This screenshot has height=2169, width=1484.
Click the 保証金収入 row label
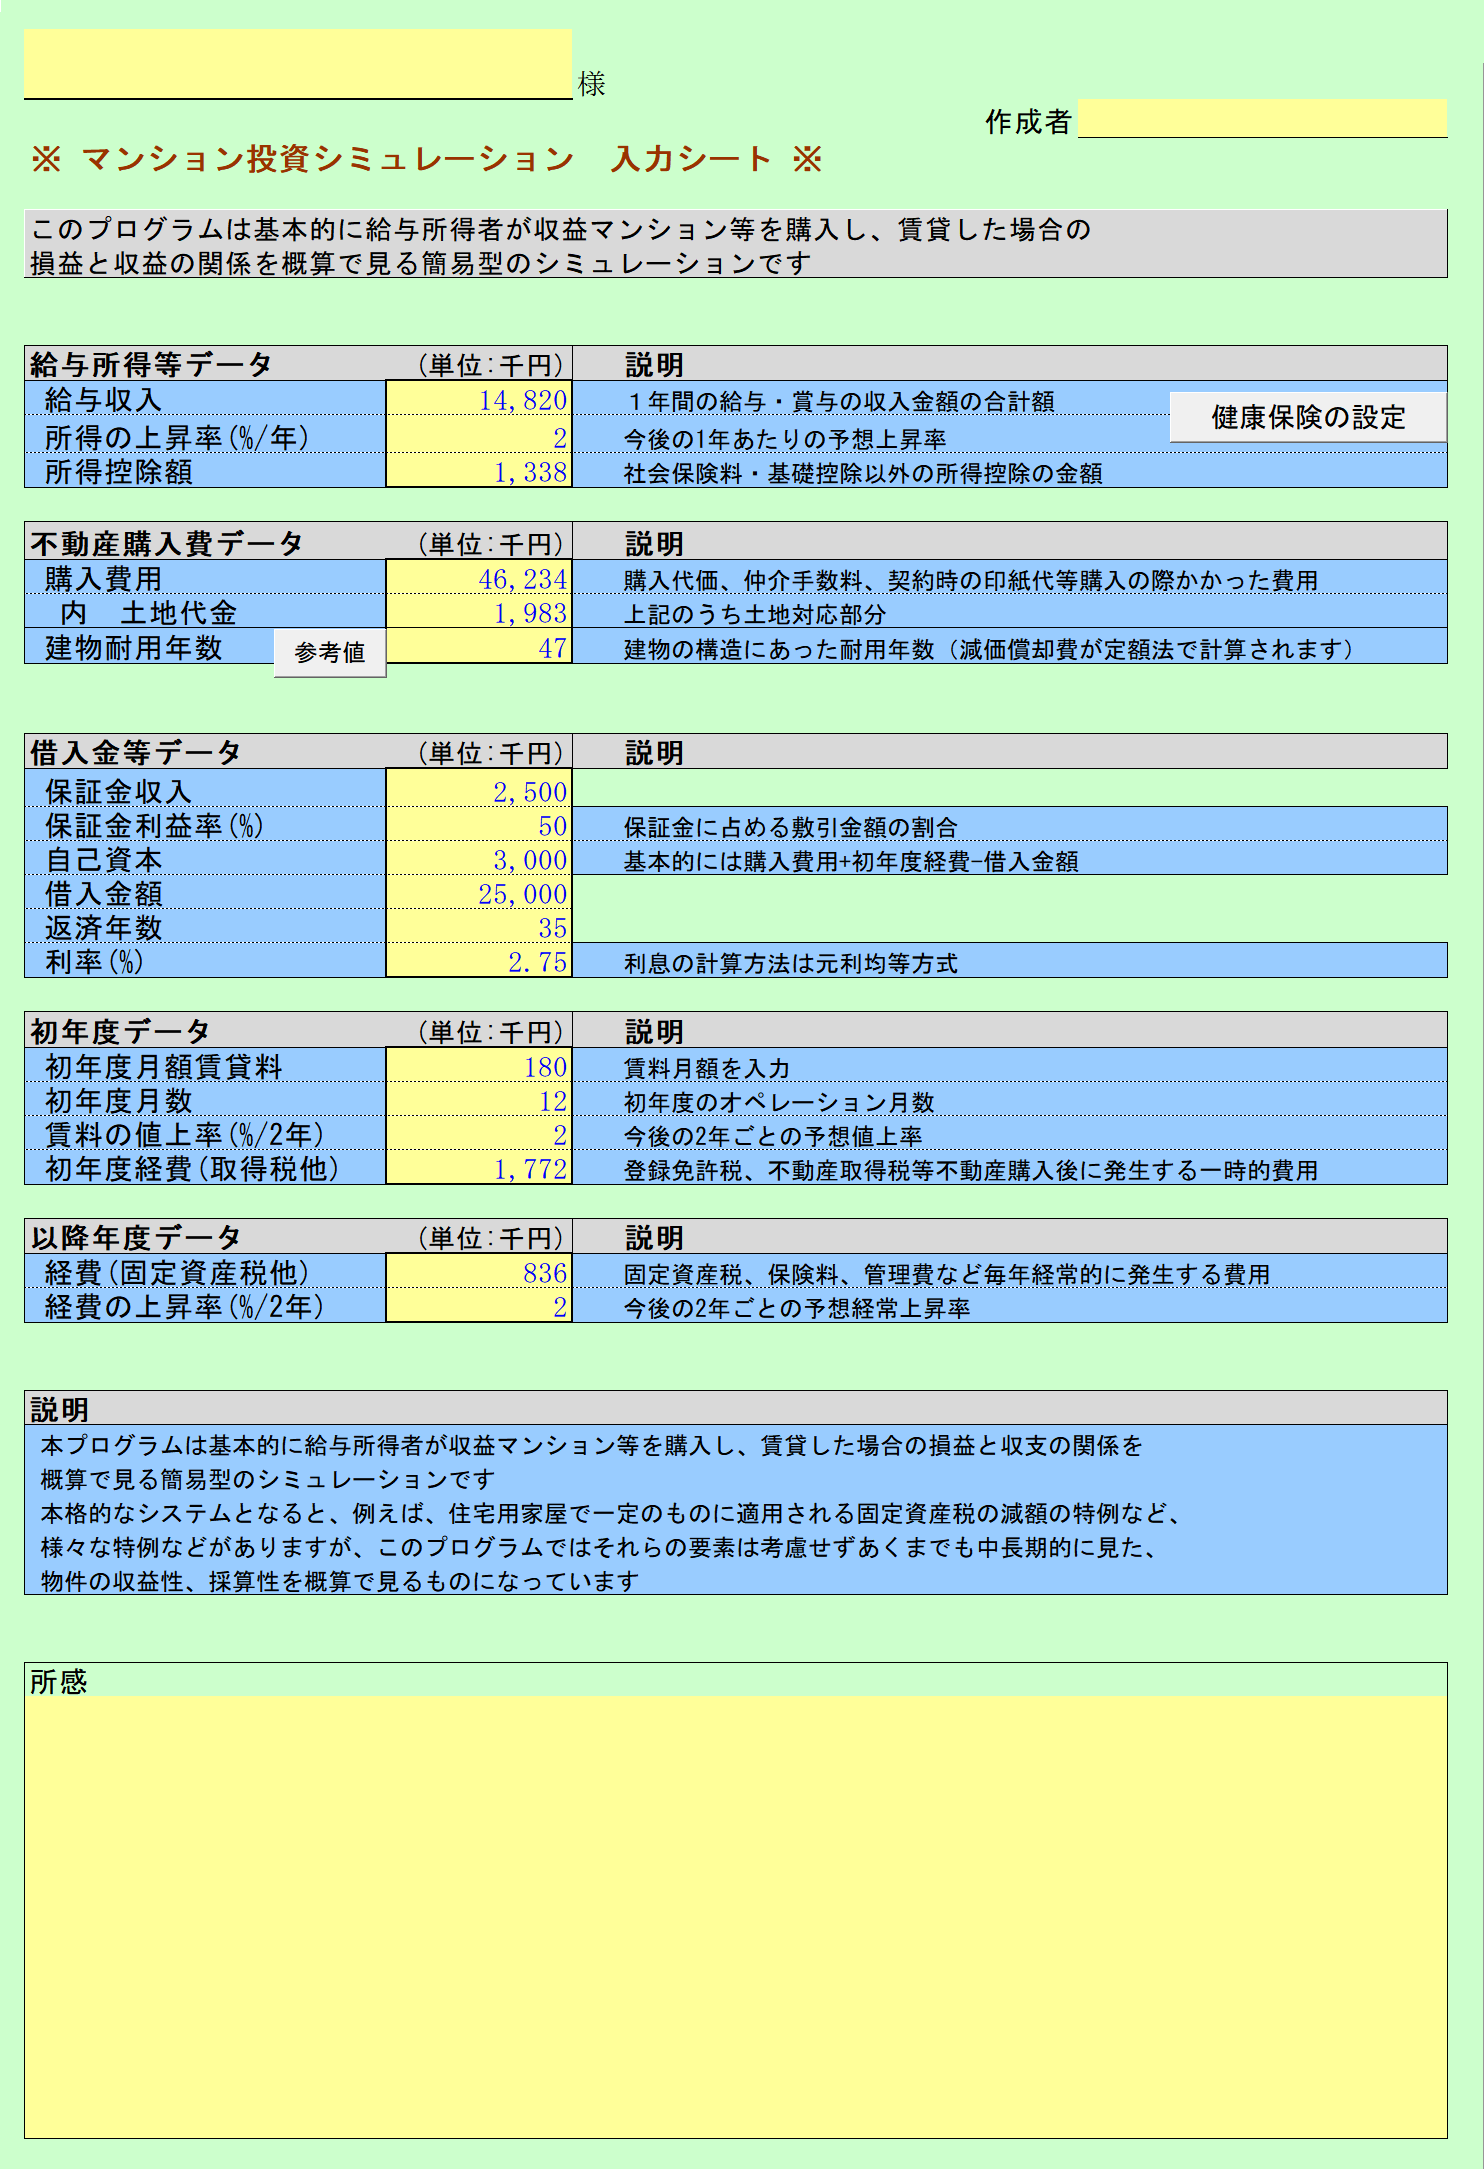[118, 791]
